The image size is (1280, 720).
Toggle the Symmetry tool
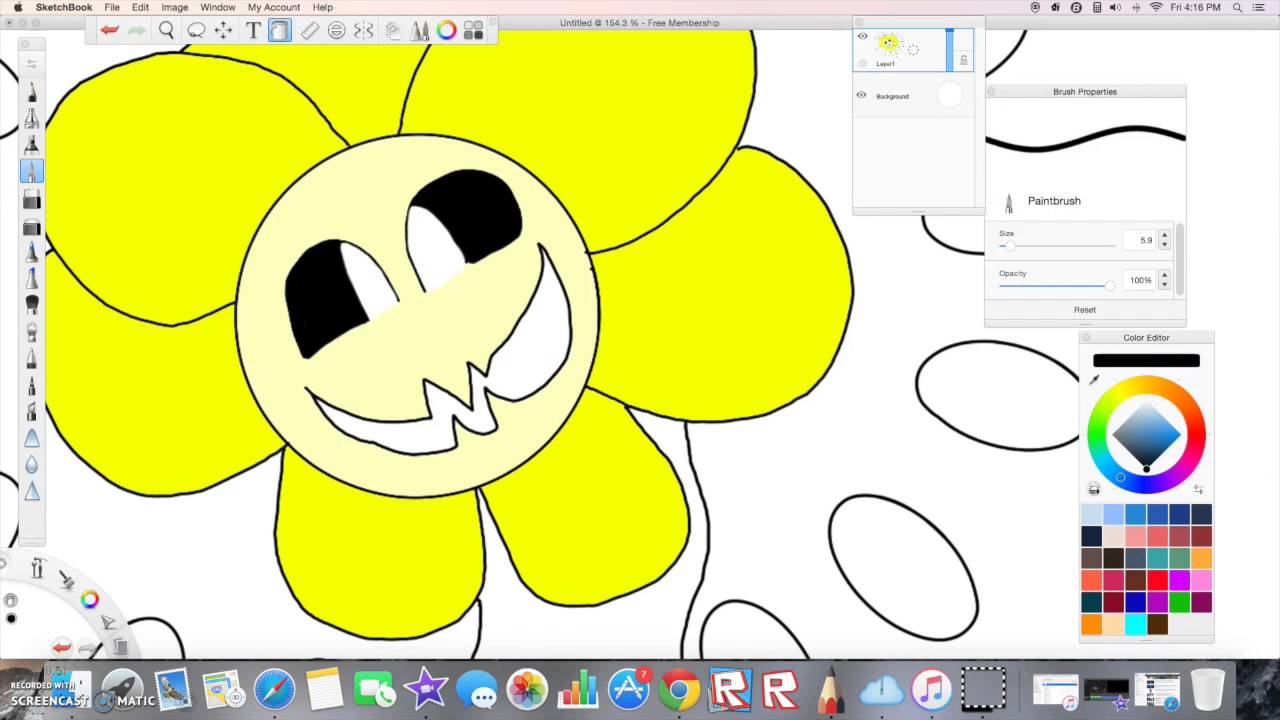(364, 30)
